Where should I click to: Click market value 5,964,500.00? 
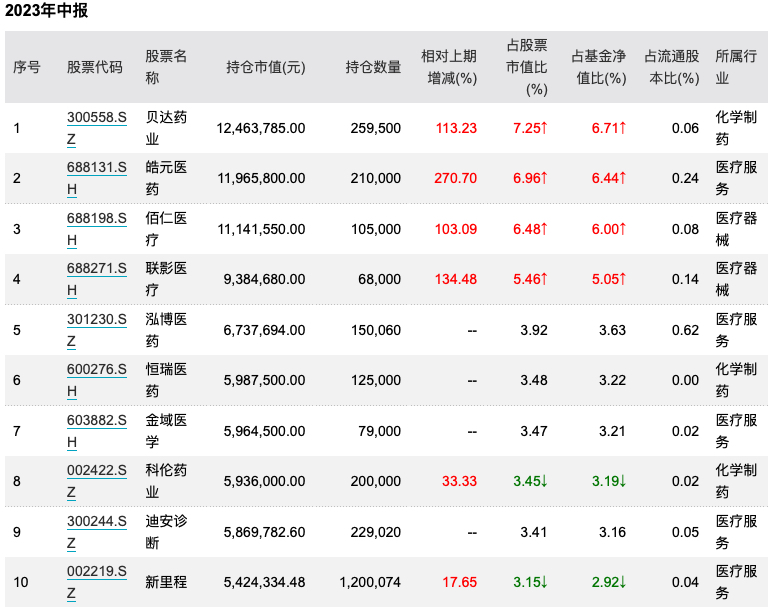coord(264,431)
